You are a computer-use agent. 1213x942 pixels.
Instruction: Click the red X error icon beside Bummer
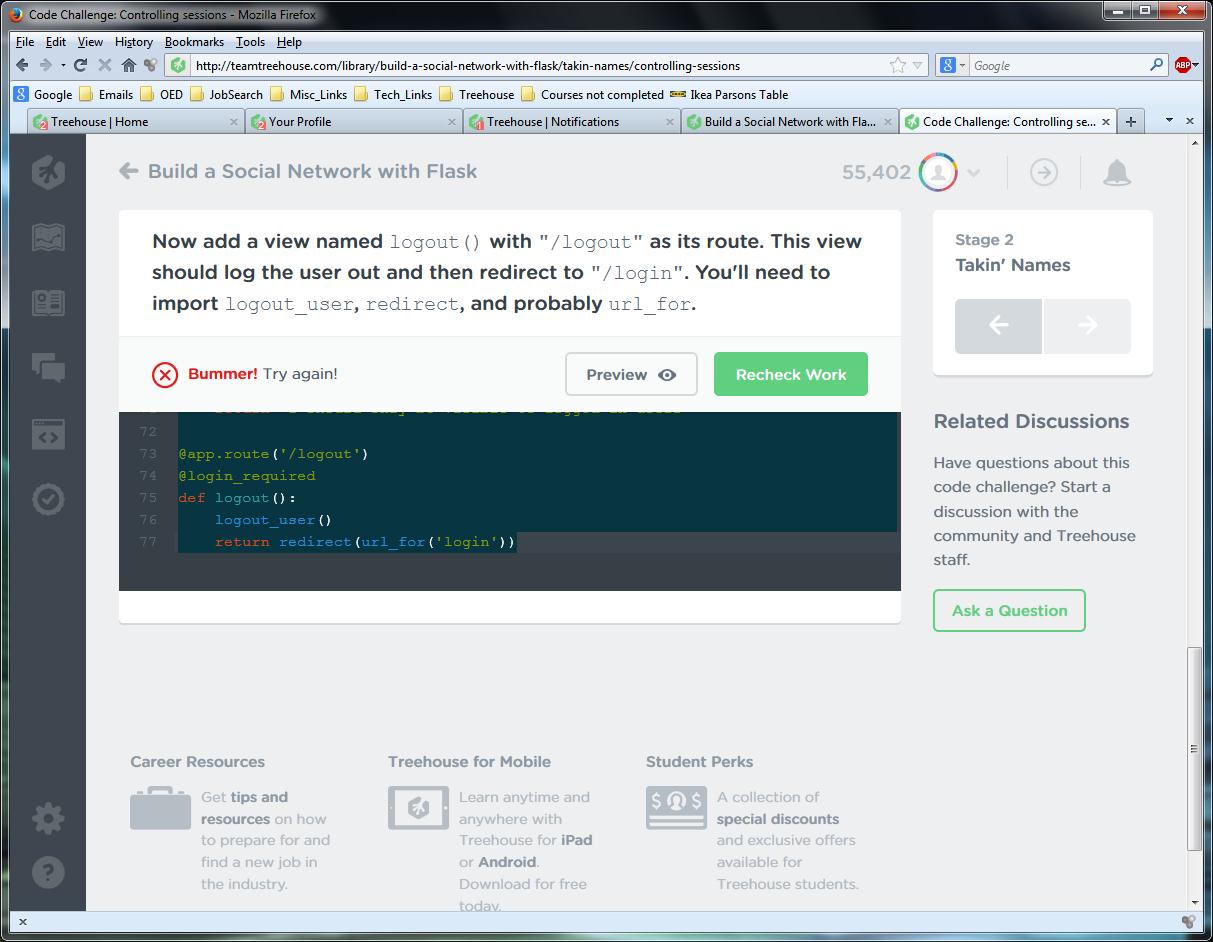click(165, 374)
